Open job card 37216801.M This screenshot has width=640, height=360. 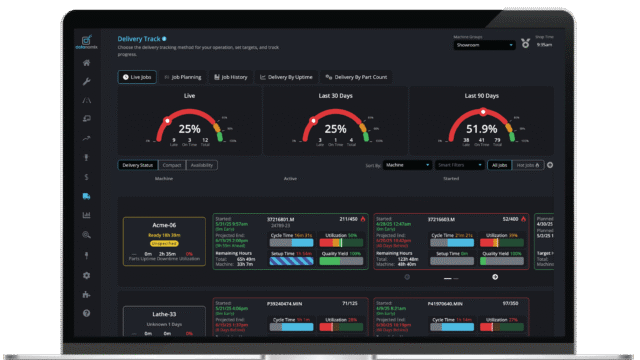tap(291, 241)
